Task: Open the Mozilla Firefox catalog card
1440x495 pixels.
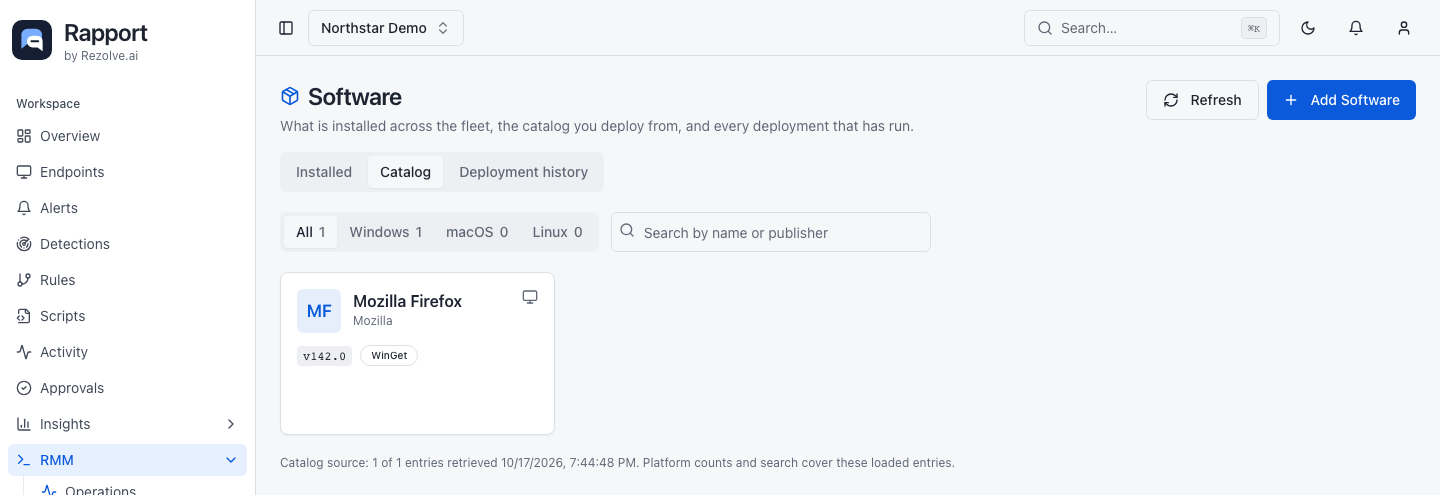Action: click(417, 353)
